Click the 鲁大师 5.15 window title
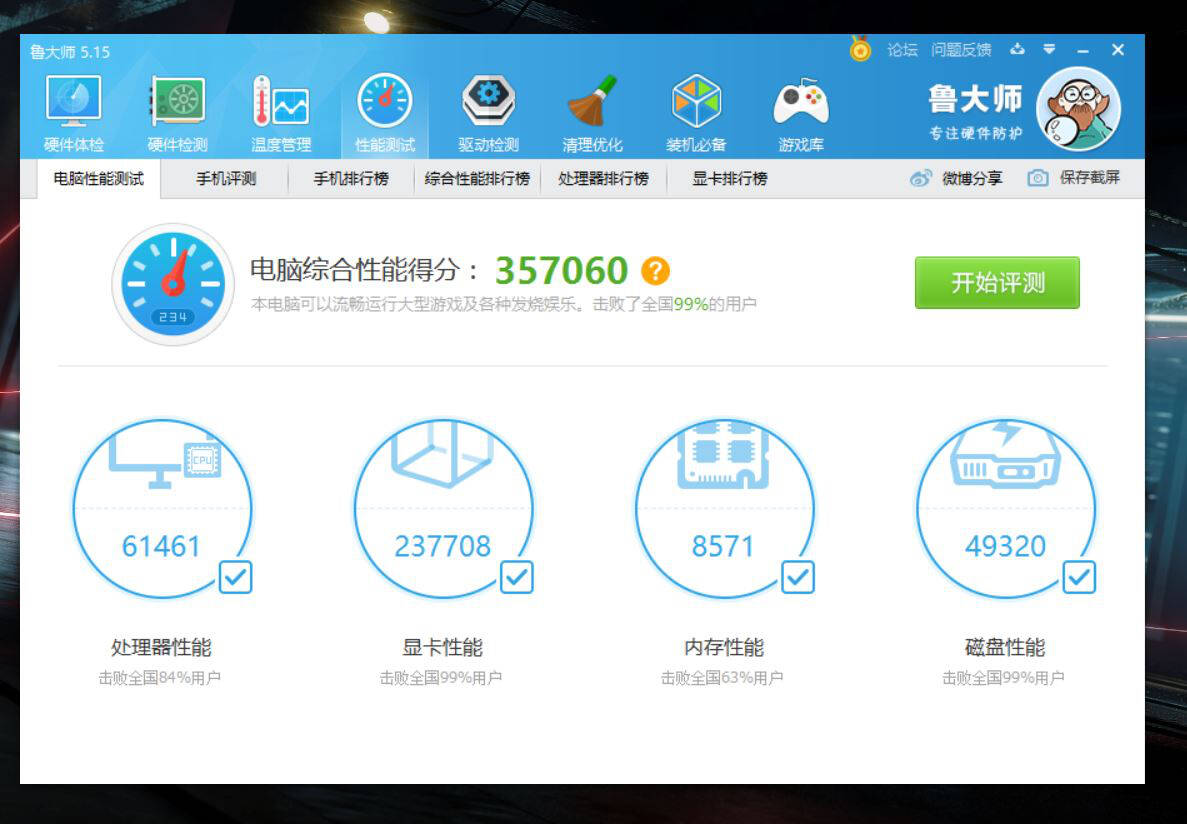 point(70,52)
